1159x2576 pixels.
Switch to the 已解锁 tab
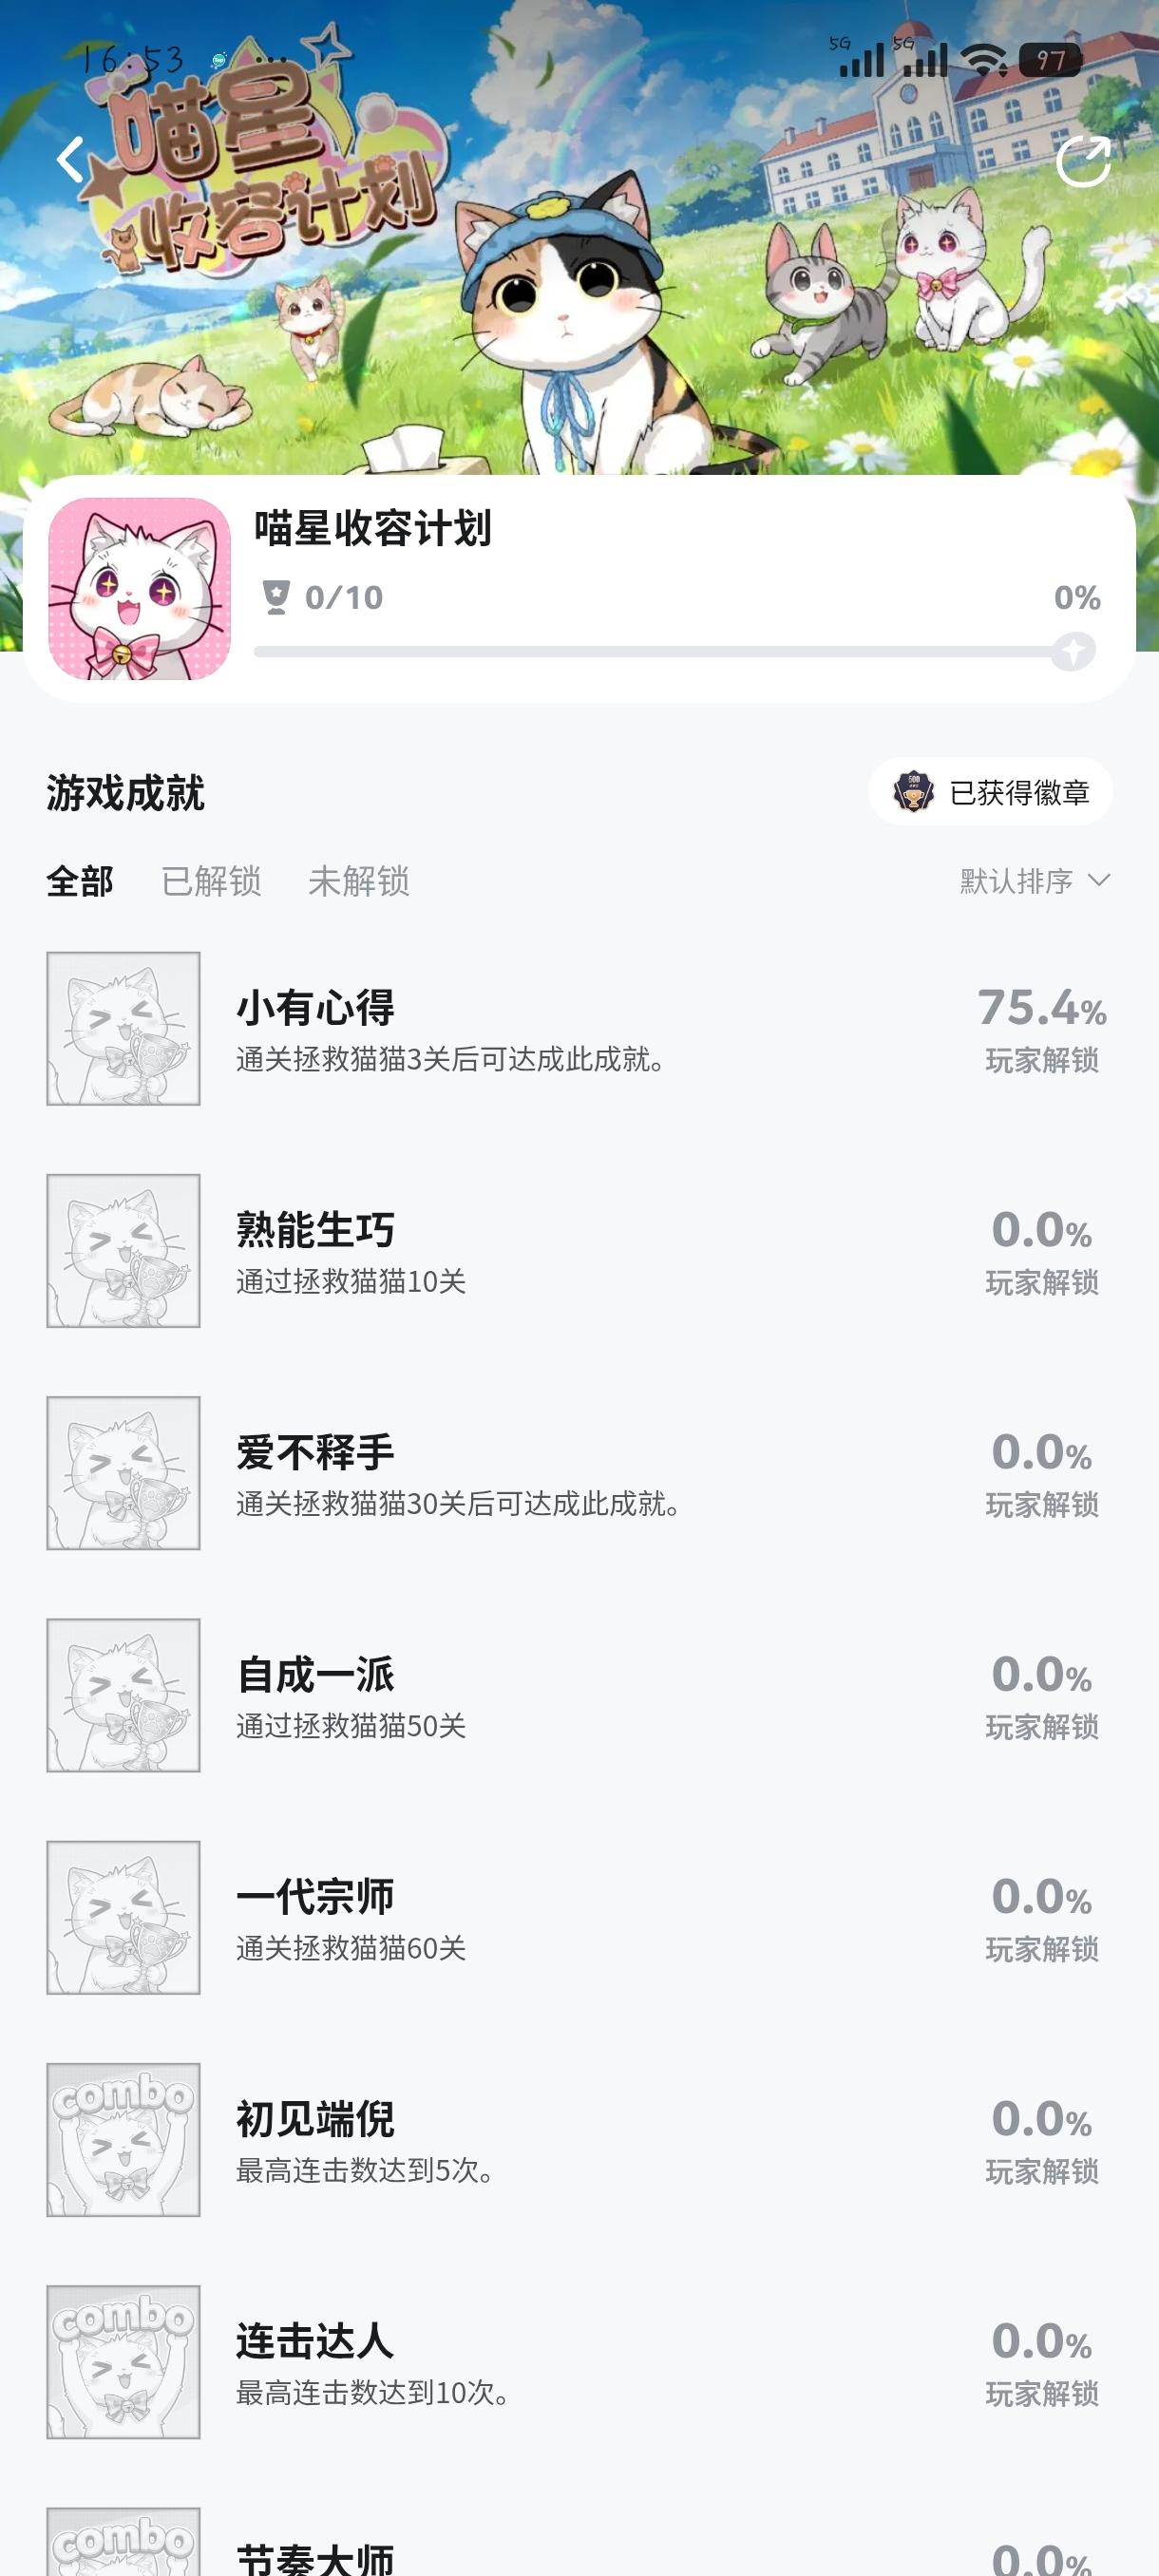[x=211, y=881]
